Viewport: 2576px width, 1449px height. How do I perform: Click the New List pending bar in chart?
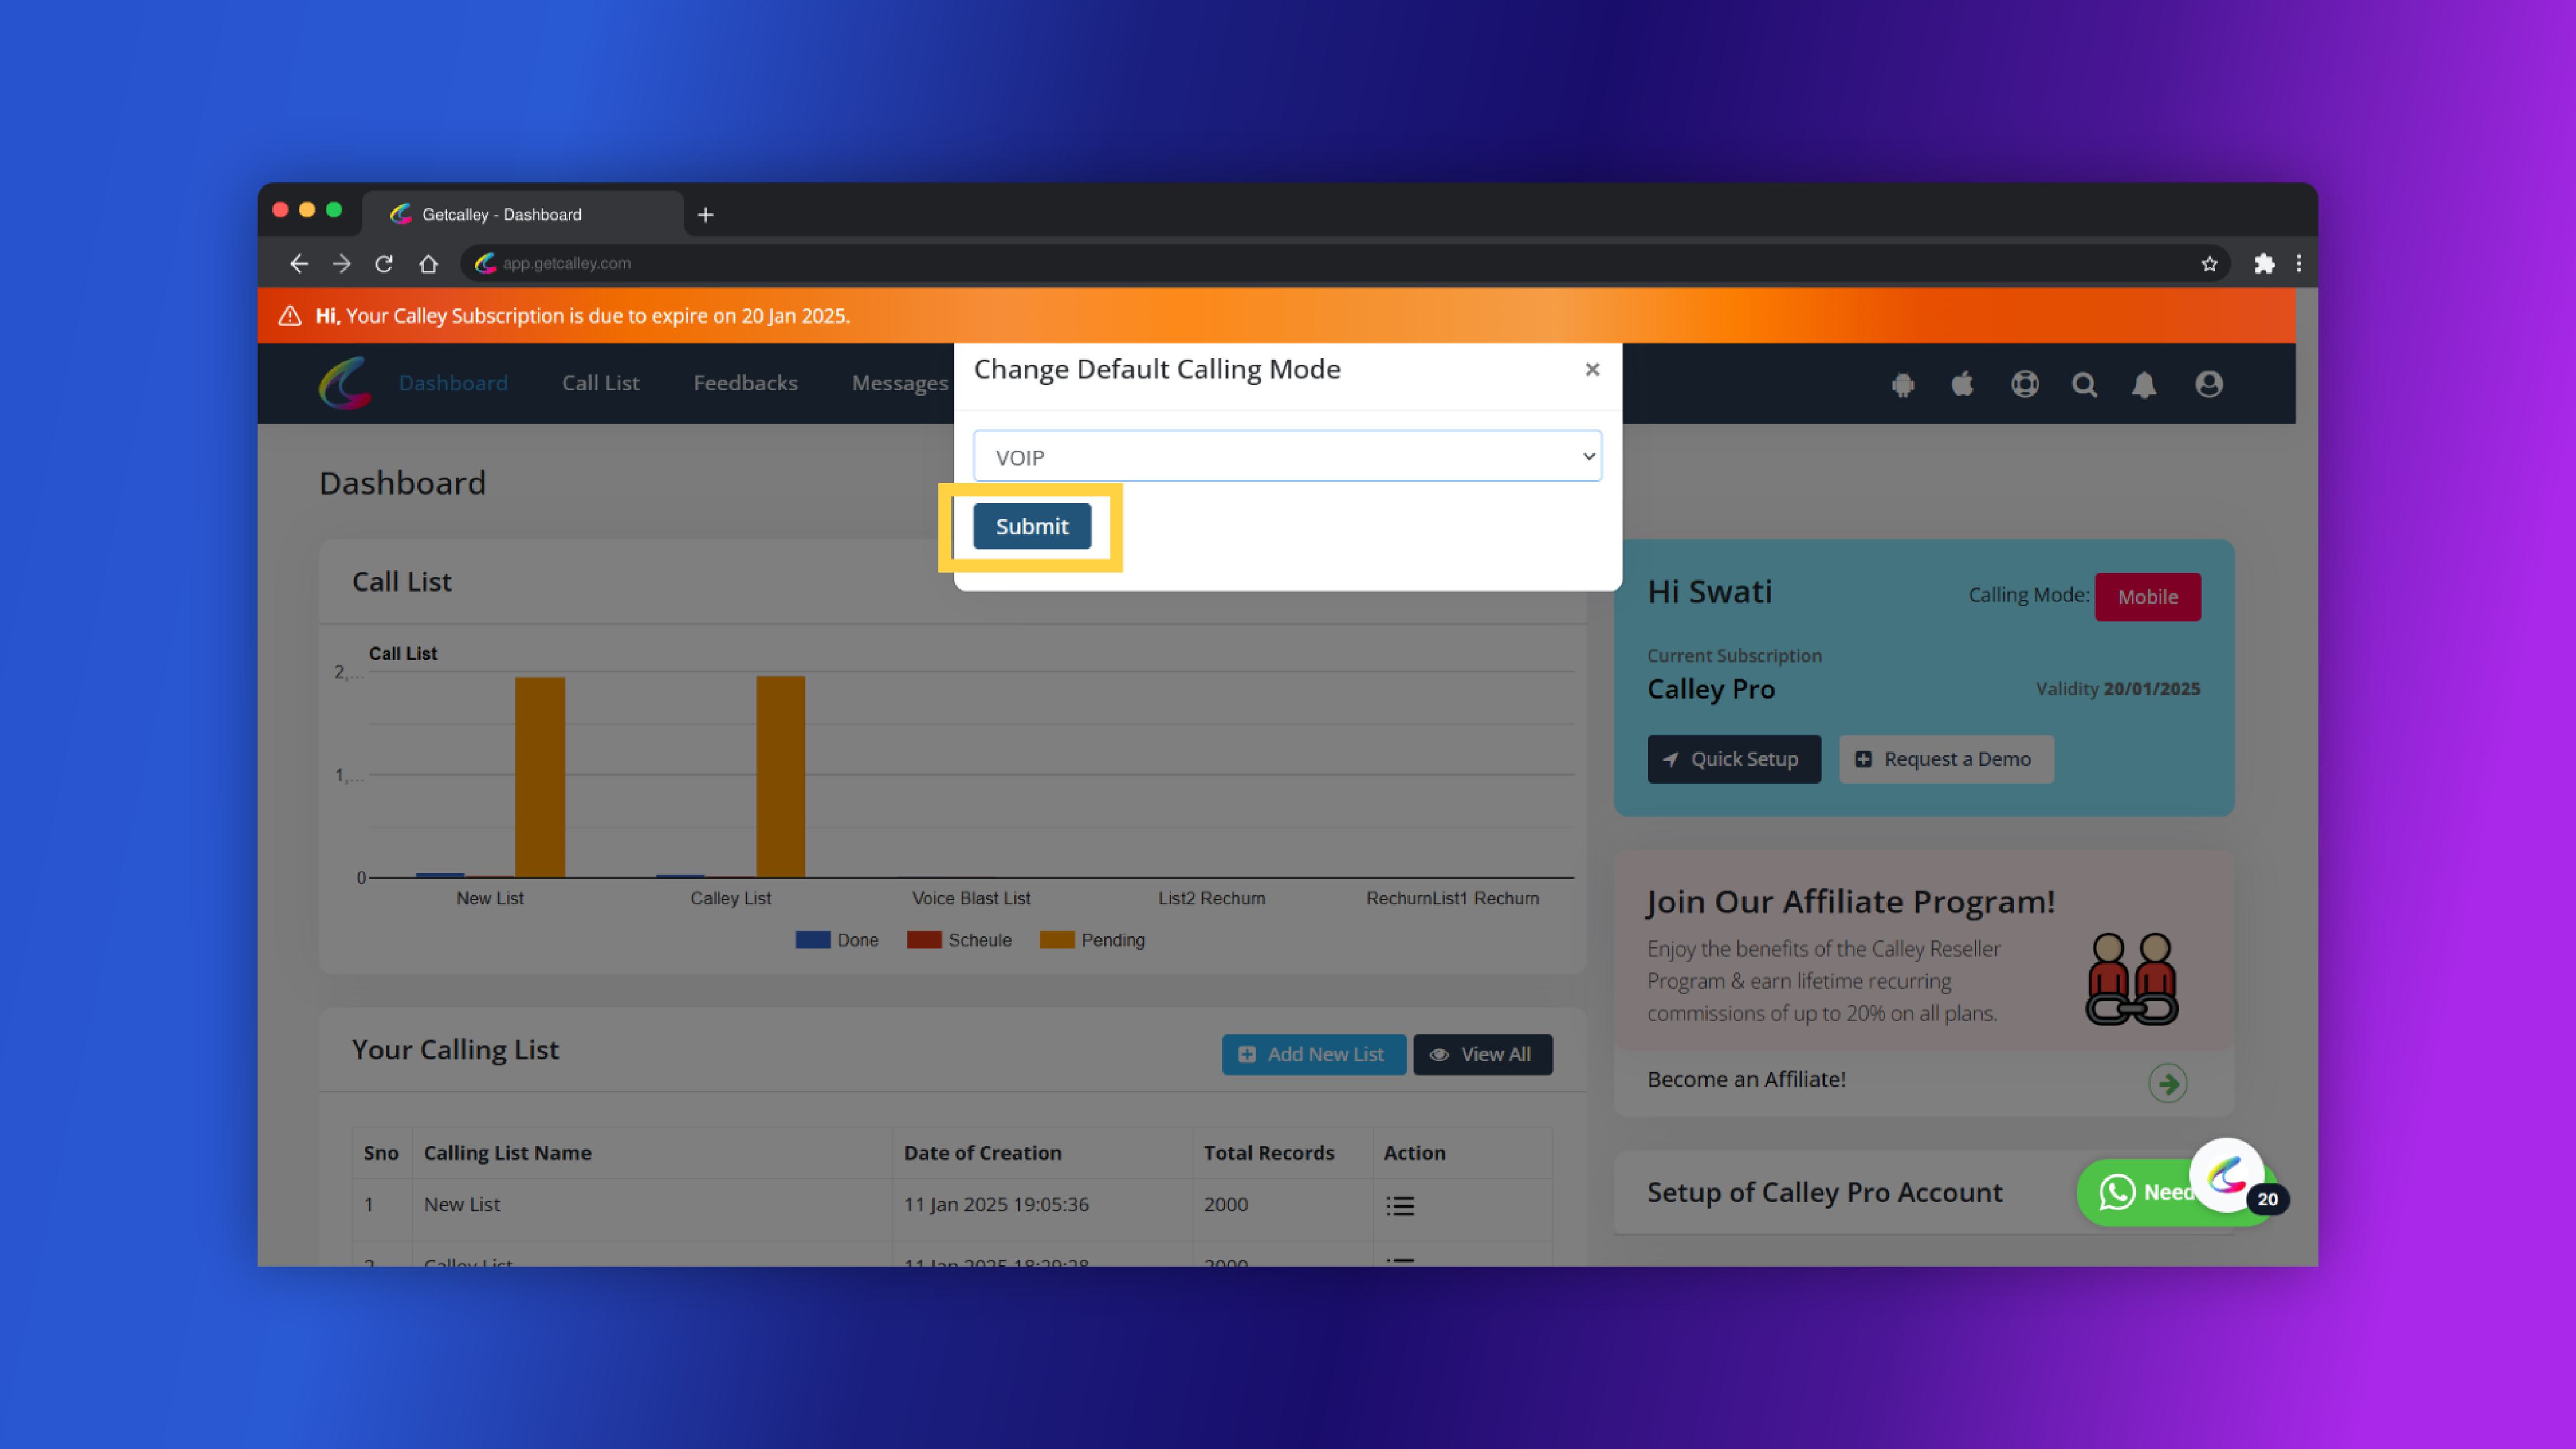click(539, 777)
